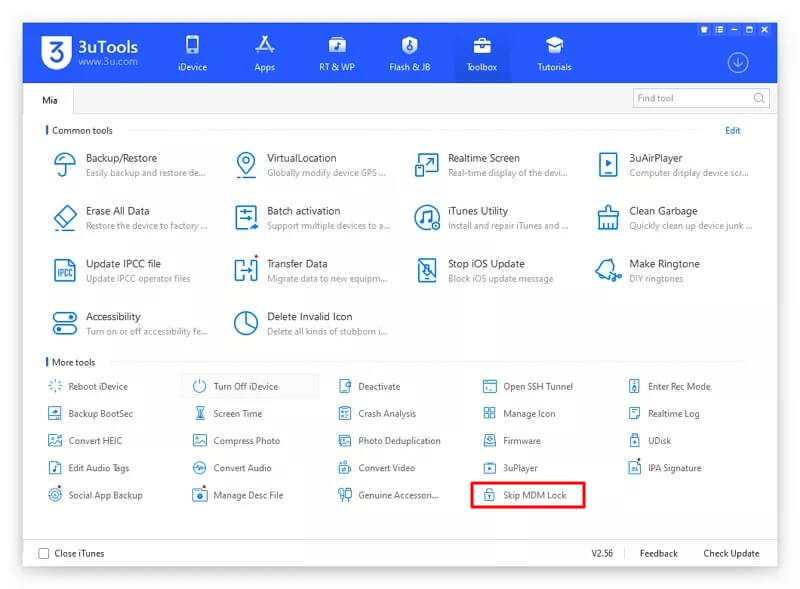Viewport: 800px width, 589px height.
Task: Switch to the iDevice tab
Action: click(x=192, y=53)
